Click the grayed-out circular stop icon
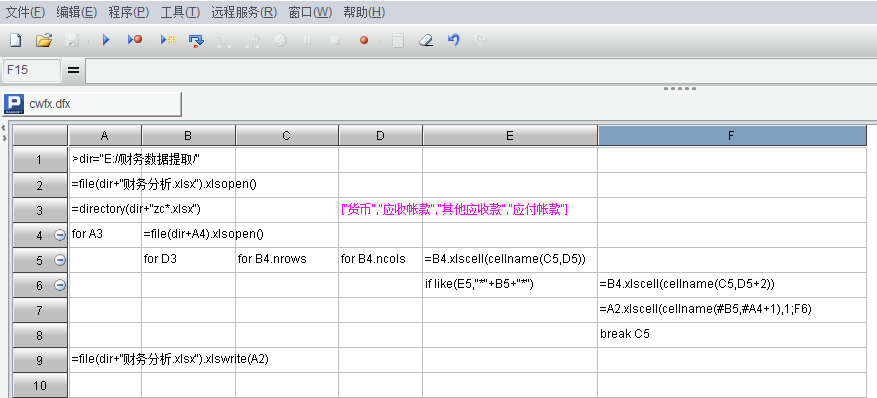This screenshot has width=877, height=398. point(280,40)
